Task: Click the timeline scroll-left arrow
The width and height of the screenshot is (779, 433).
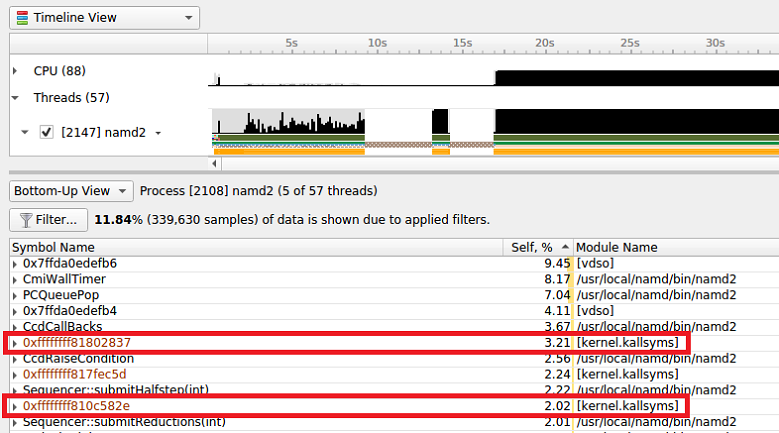Action: [x=214, y=163]
